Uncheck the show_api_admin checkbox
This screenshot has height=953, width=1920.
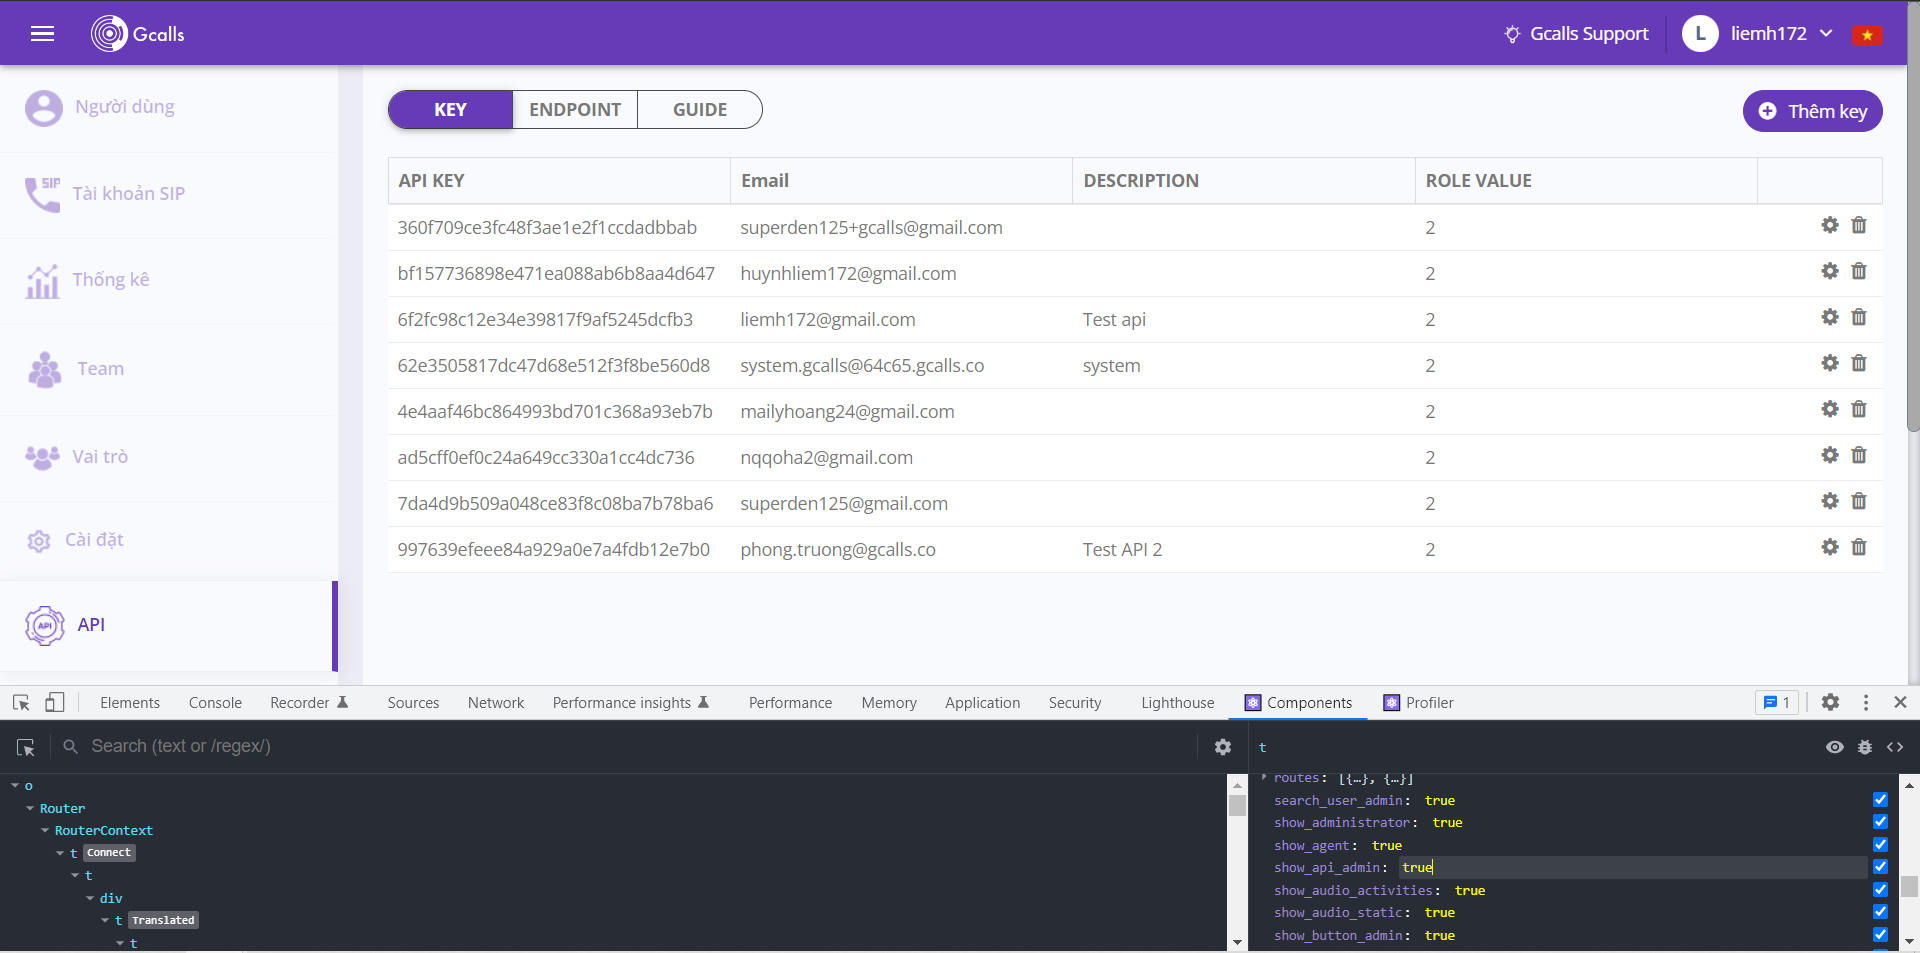[x=1880, y=867]
